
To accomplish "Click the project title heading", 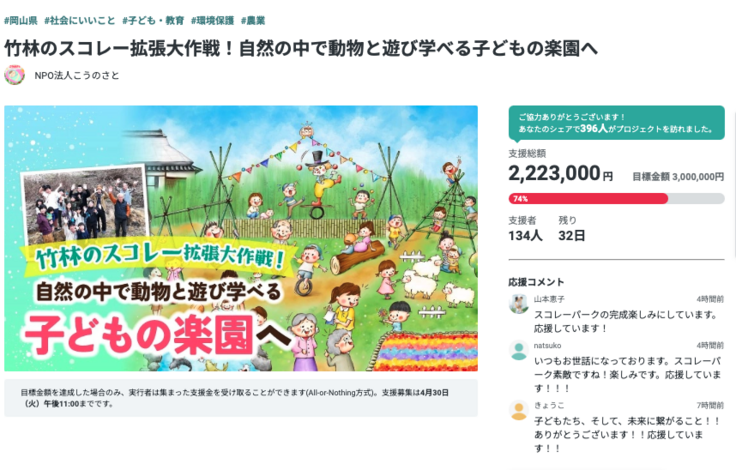I will (x=301, y=48).
